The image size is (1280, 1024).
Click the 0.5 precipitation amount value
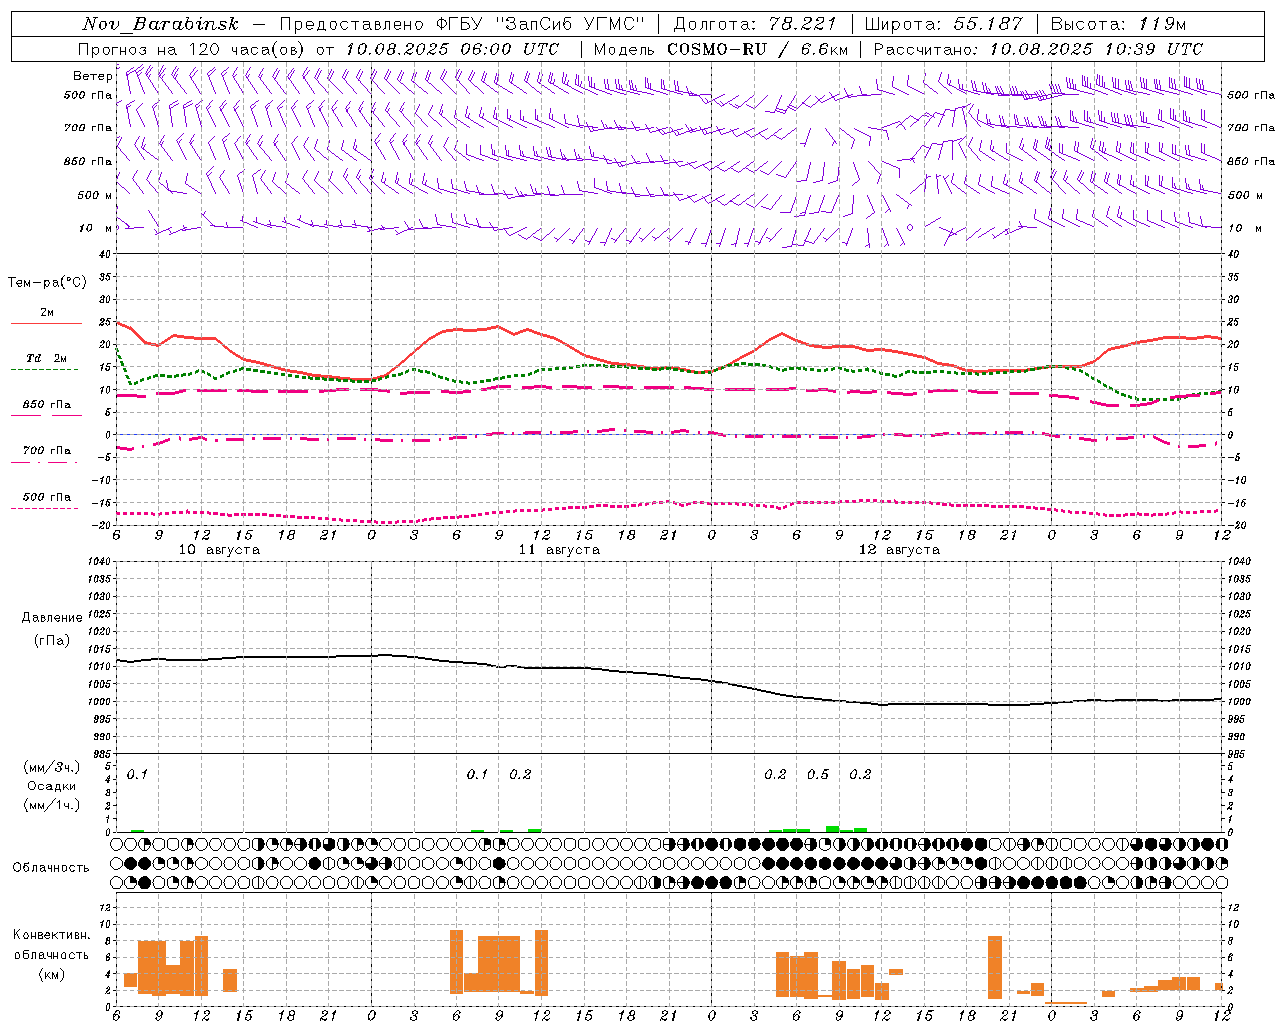818,775
